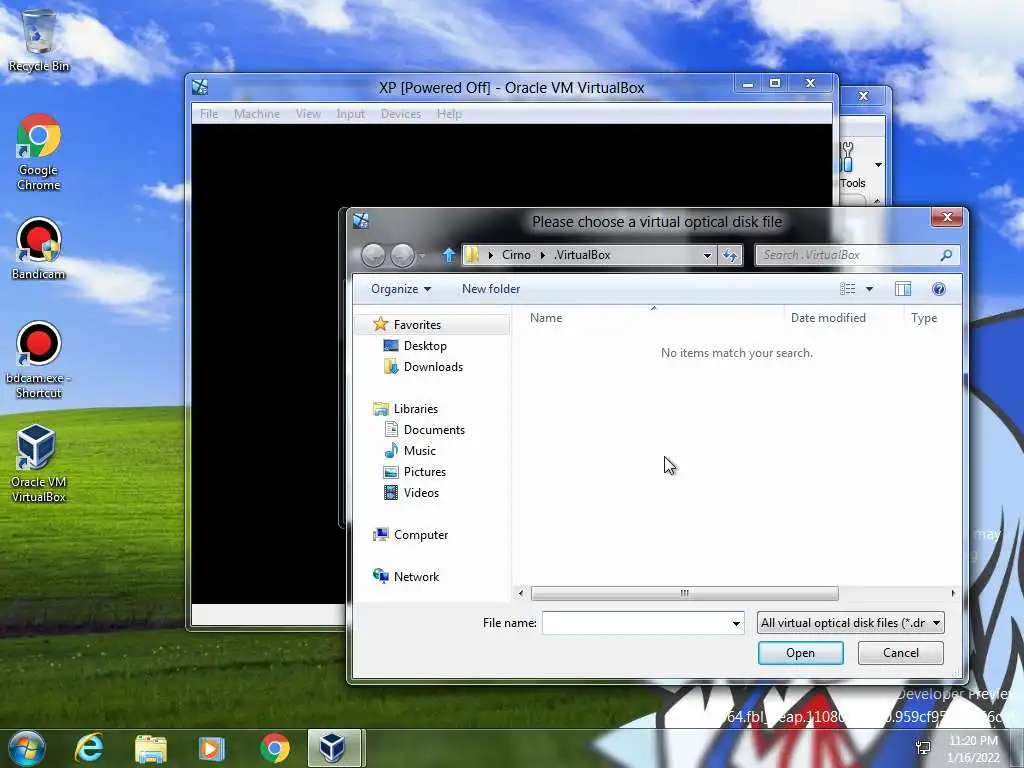Open file dialog Help icon
1024x768 pixels.
tap(938, 289)
